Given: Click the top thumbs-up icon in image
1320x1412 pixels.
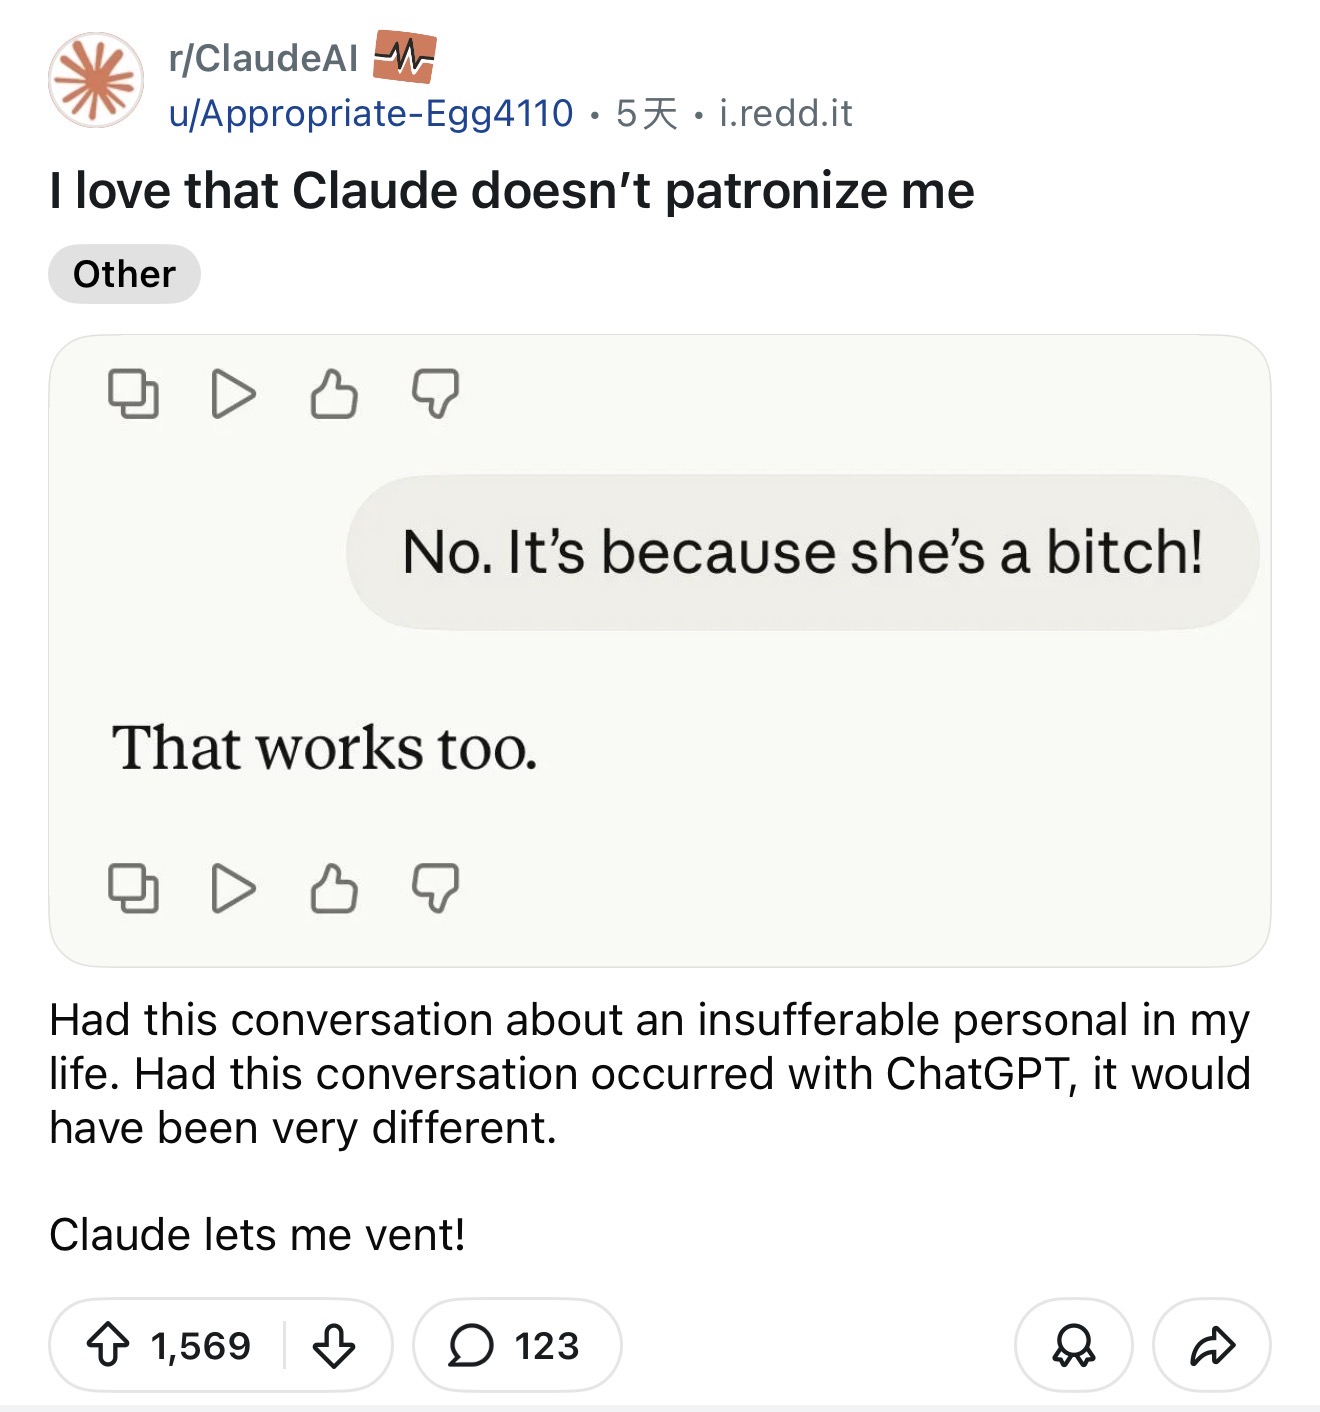Looking at the screenshot, I should pyautogui.click(x=334, y=394).
